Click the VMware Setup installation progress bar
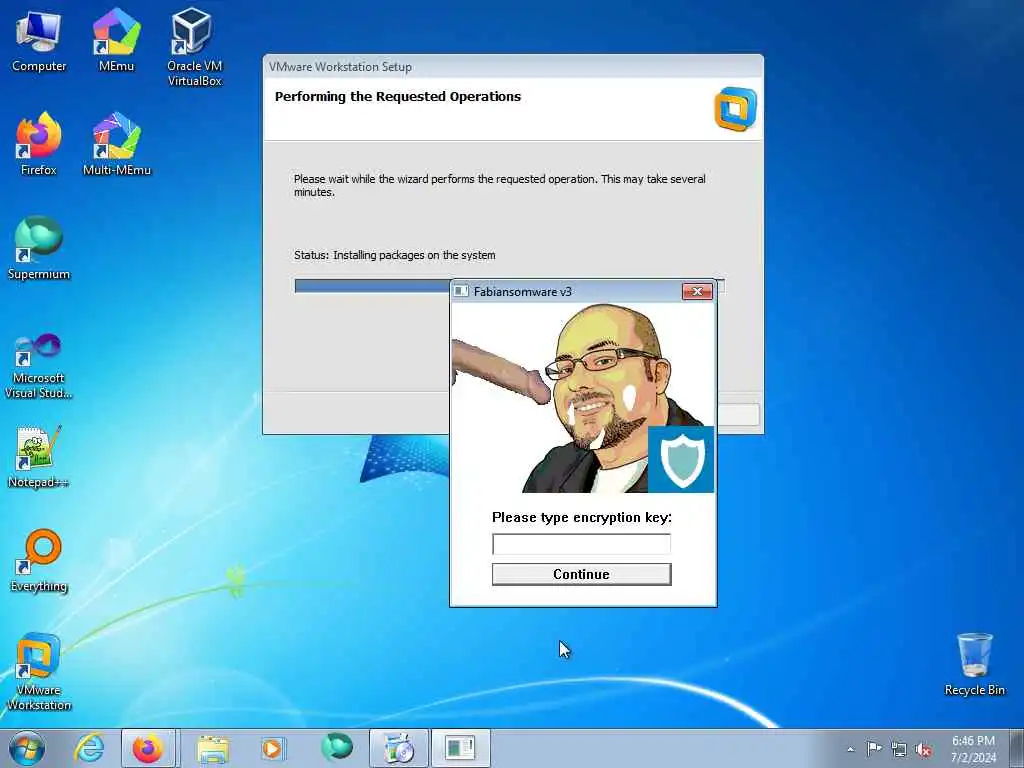The width and height of the screenshot is (1024, 768). [x=509, y=286]
